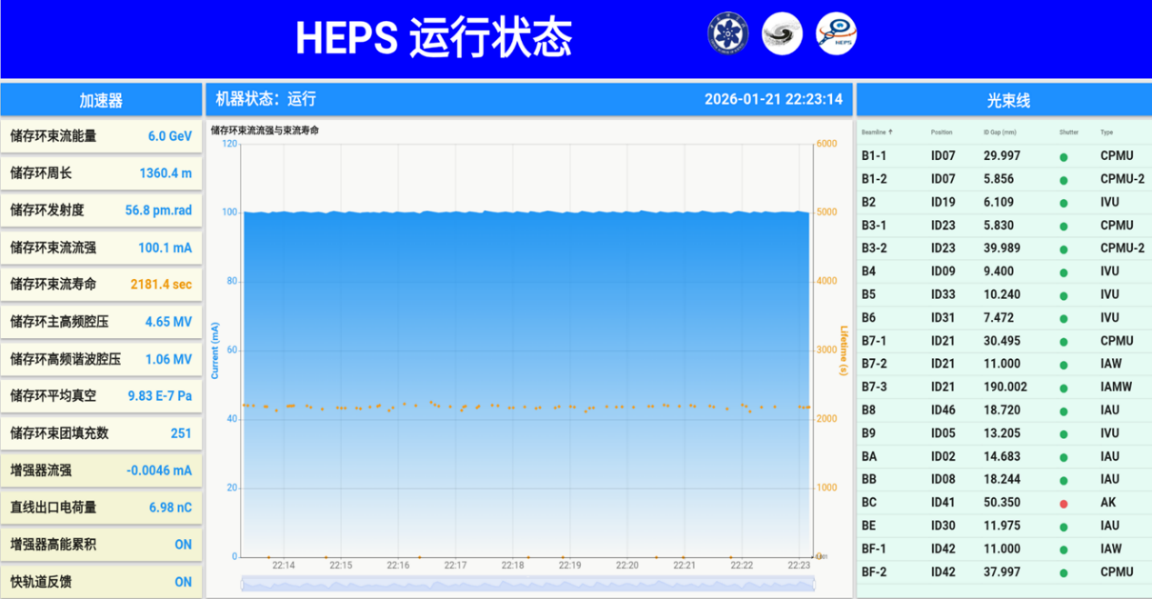Click the 22:18 tick on the time axis
The height and width of the screenshot is (599, 1152).
(513, 566)
